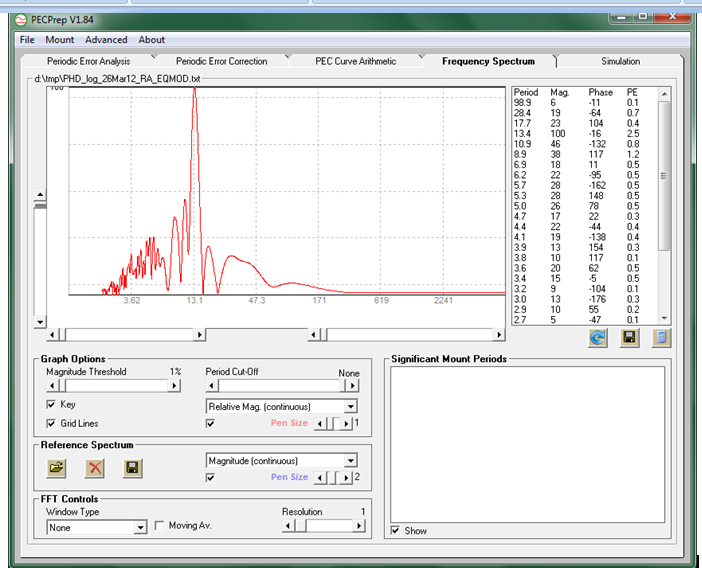Click the Phase column header

pos(600,92)
